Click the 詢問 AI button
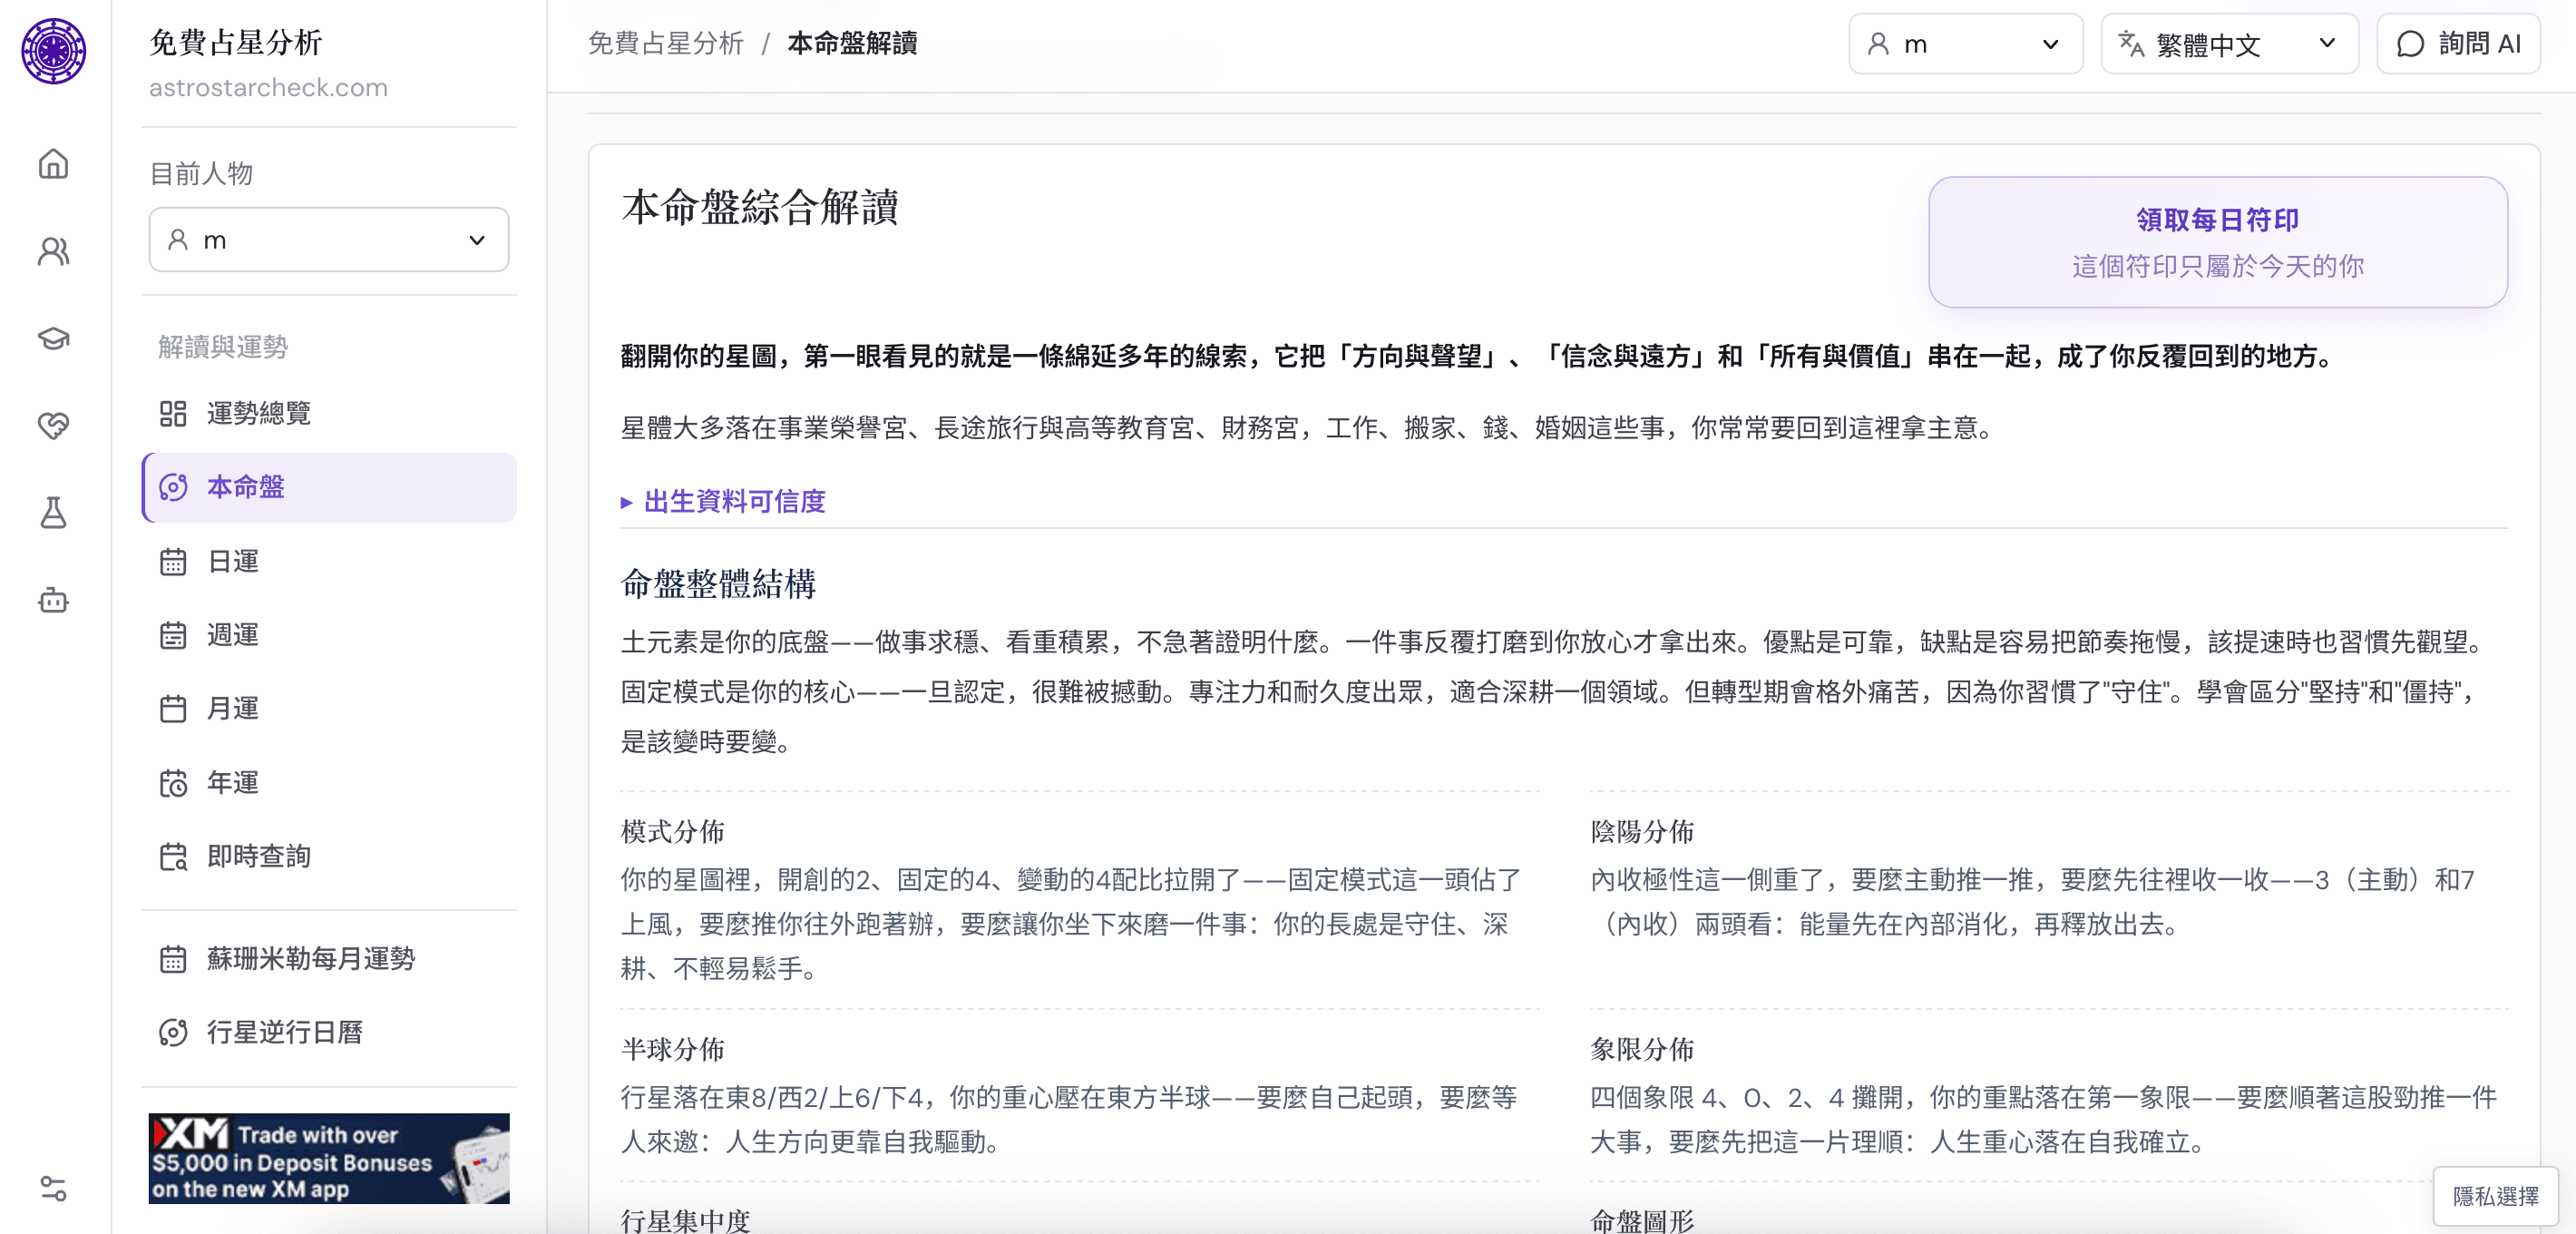2576x1234 pixels. point(2458,44)
